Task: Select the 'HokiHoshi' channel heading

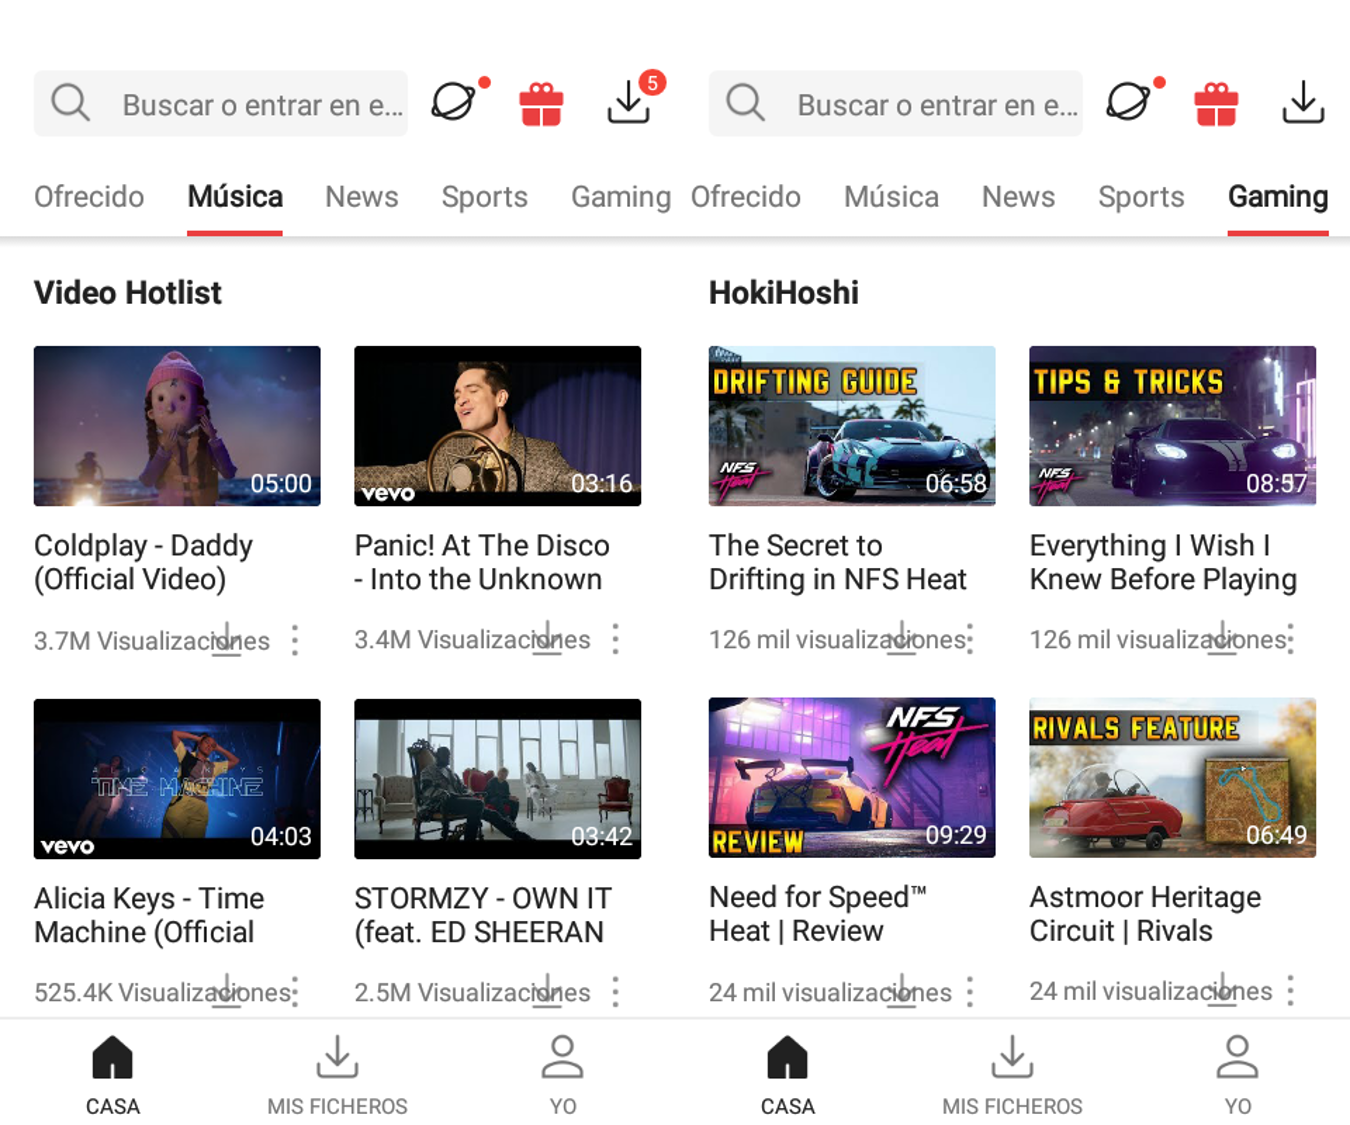Action: (x=784, y=293)
